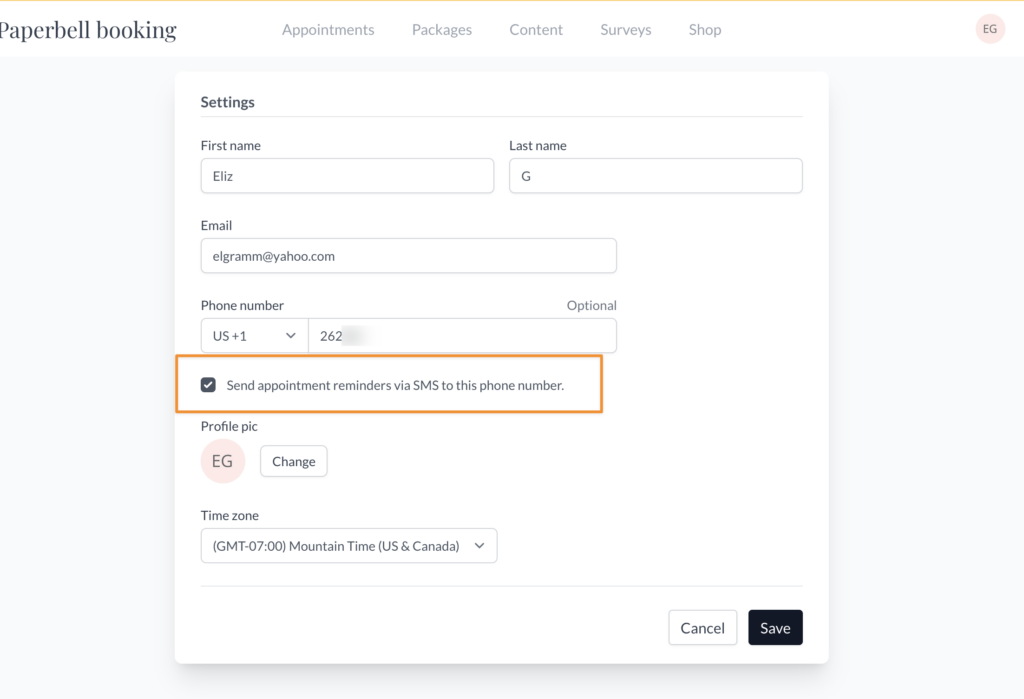Select the Email input field
This screenshot has width=1024, height=699.
tap(408, 256)
